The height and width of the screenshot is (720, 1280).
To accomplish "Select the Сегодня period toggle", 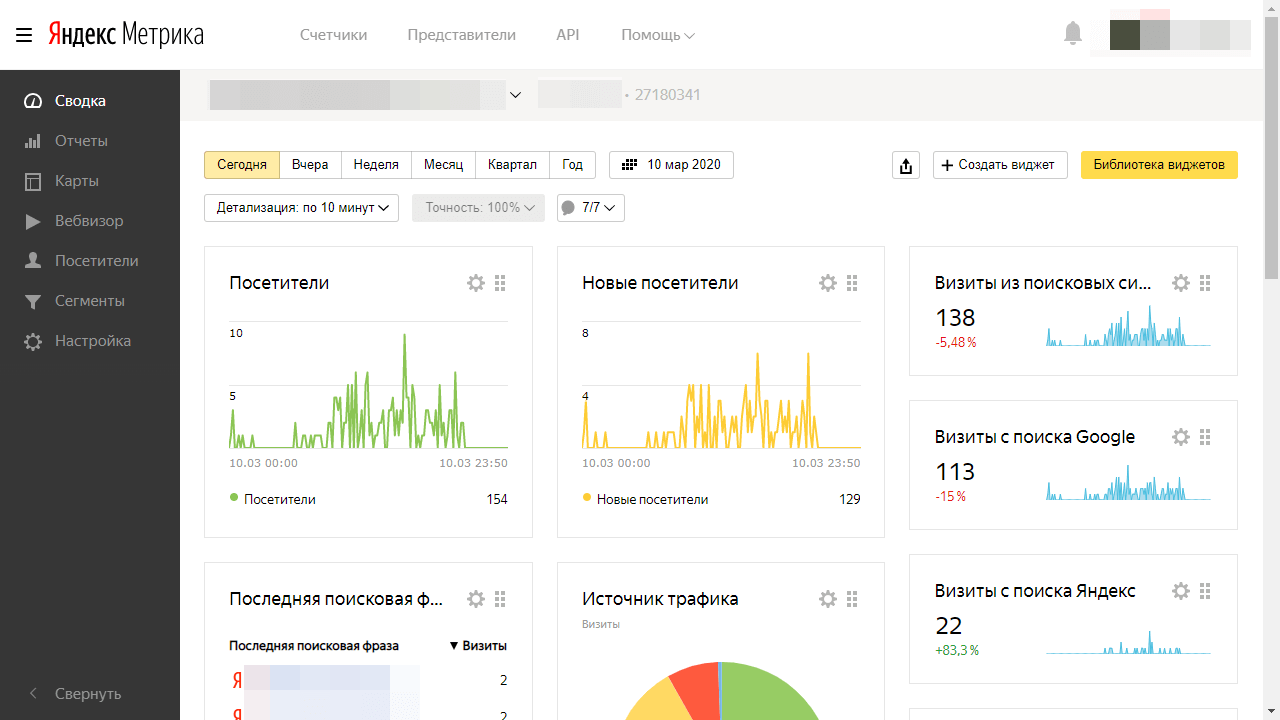I will tap(242, 165).
